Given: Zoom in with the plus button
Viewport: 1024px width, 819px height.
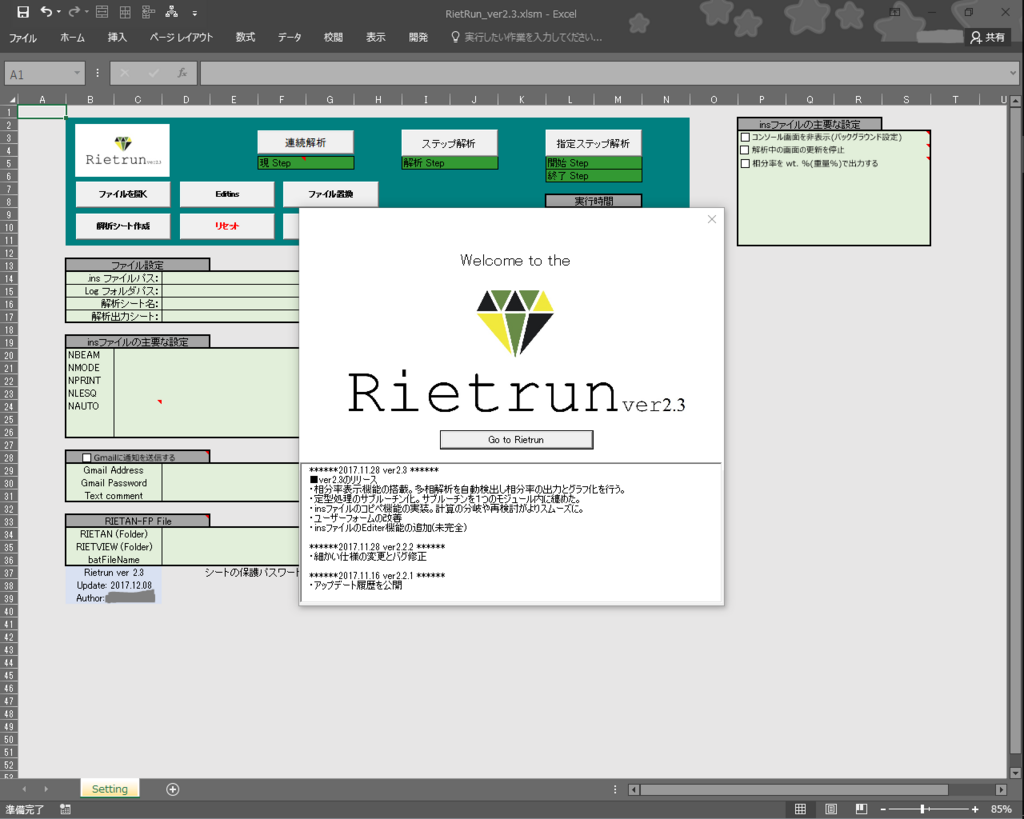Looking at the screenshot, I should (x=975, y=810).
